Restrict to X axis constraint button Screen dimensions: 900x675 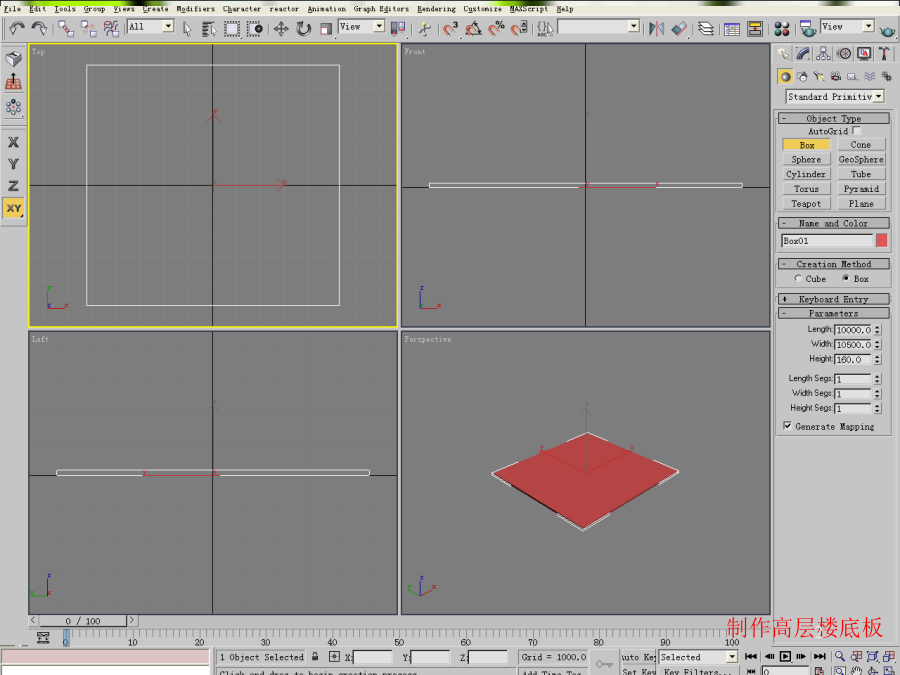(13, 142)
